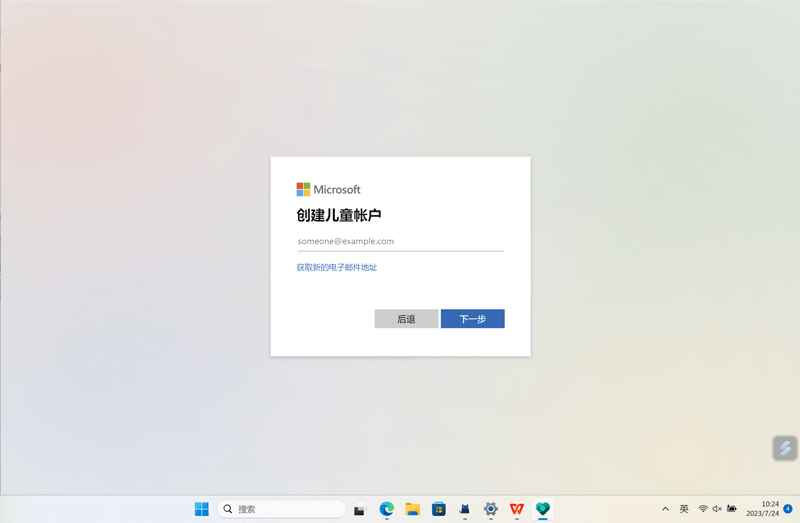Click the Family Safety heart taskbar icon
The image size is (800, 523).
point(543,509)
